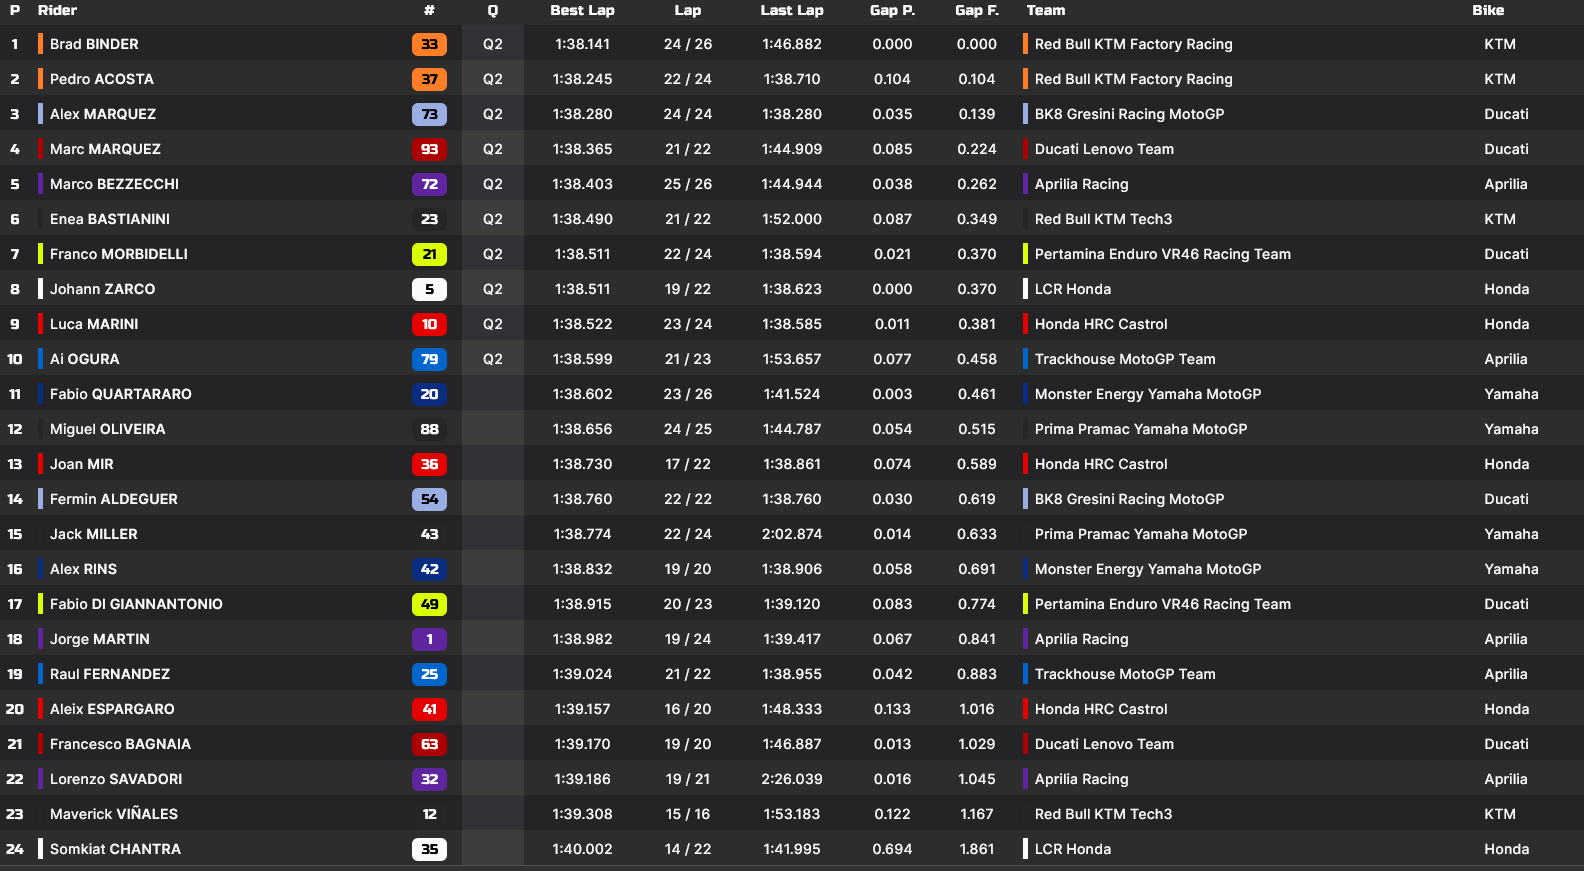This screenshot has width=1584, height=871.
Task: Click gap to previous 0.694
Action: coord(892,849)
